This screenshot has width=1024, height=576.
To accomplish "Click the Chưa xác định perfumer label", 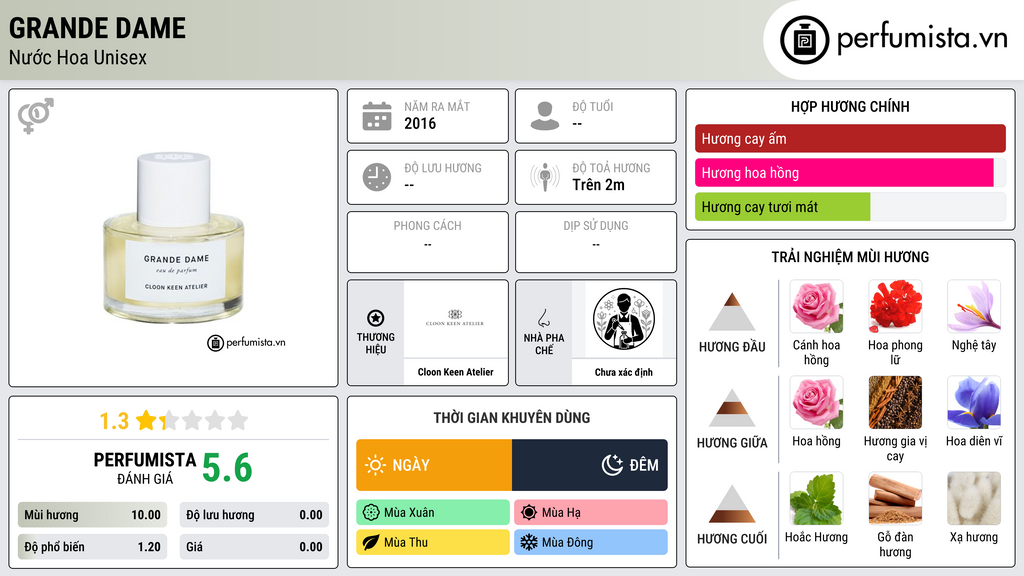I will 623,372.
